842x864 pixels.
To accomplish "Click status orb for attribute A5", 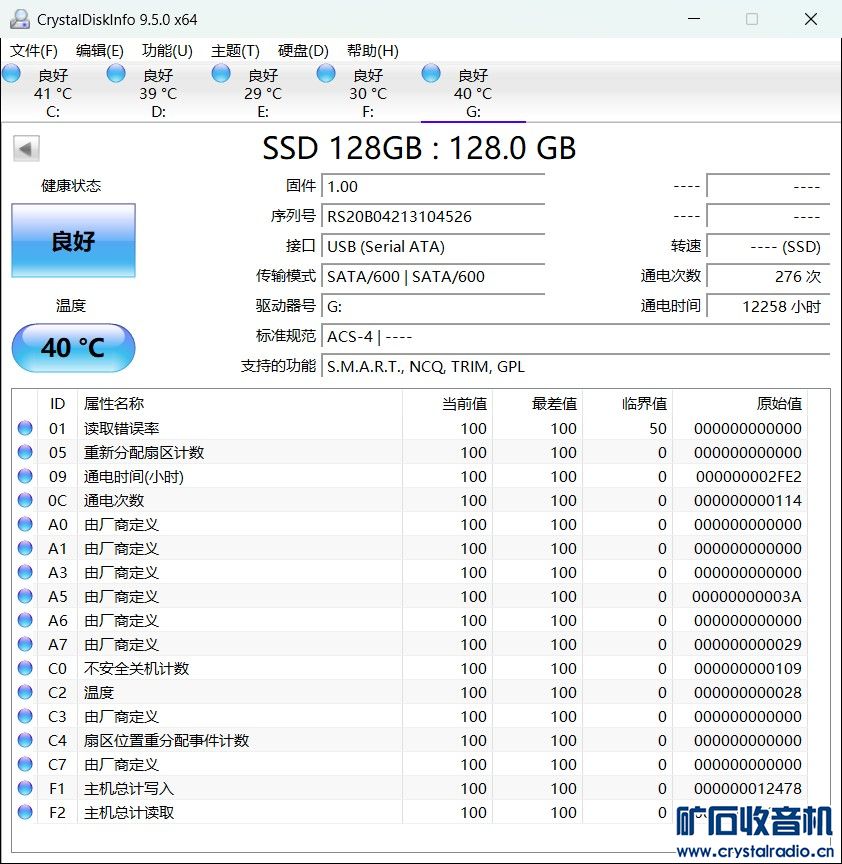I will tap(25, 596).
